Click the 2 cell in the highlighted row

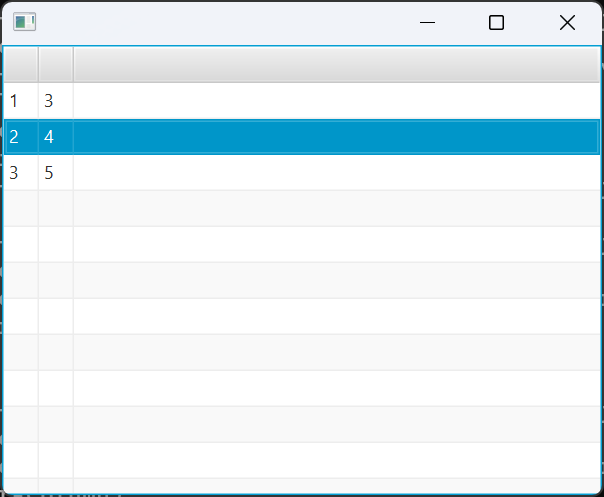pos(14,137)
